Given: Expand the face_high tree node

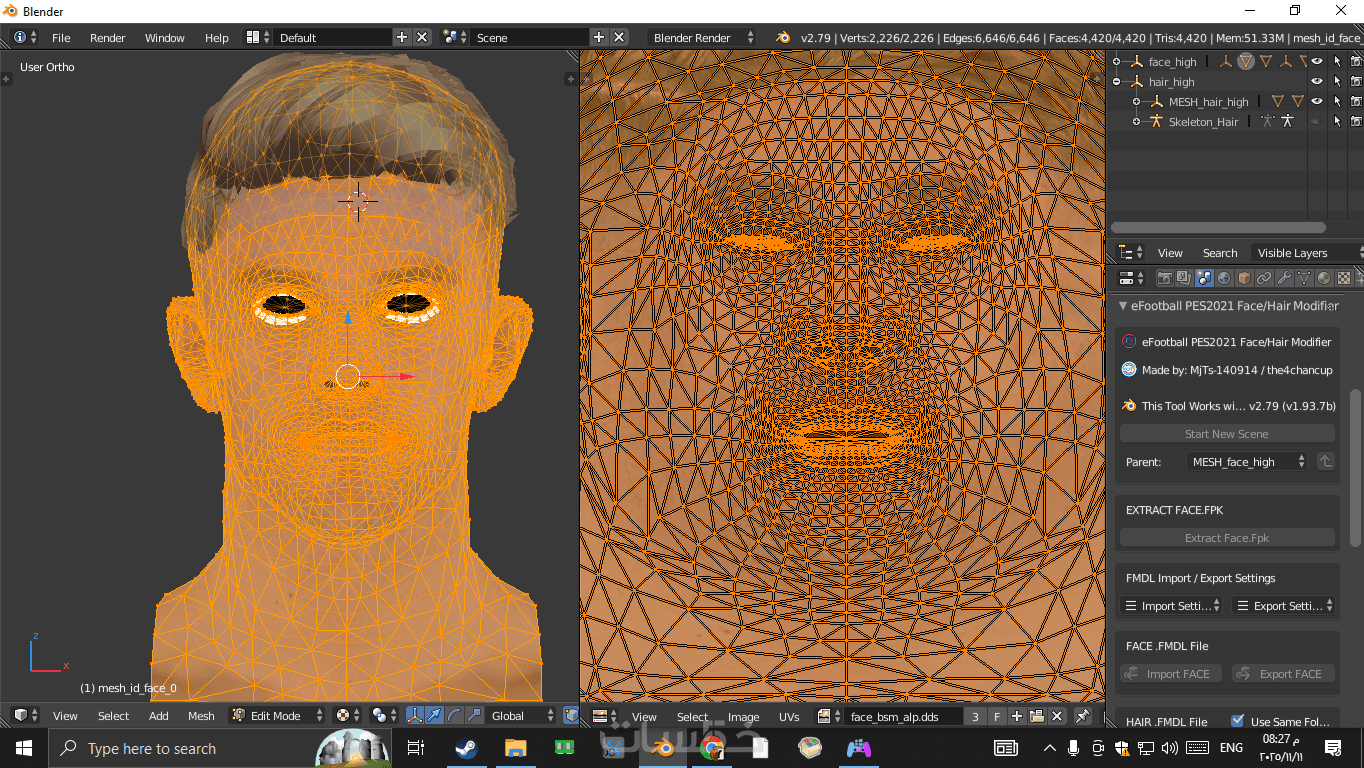Looking at the screenshot, I should click(1117, 62).
